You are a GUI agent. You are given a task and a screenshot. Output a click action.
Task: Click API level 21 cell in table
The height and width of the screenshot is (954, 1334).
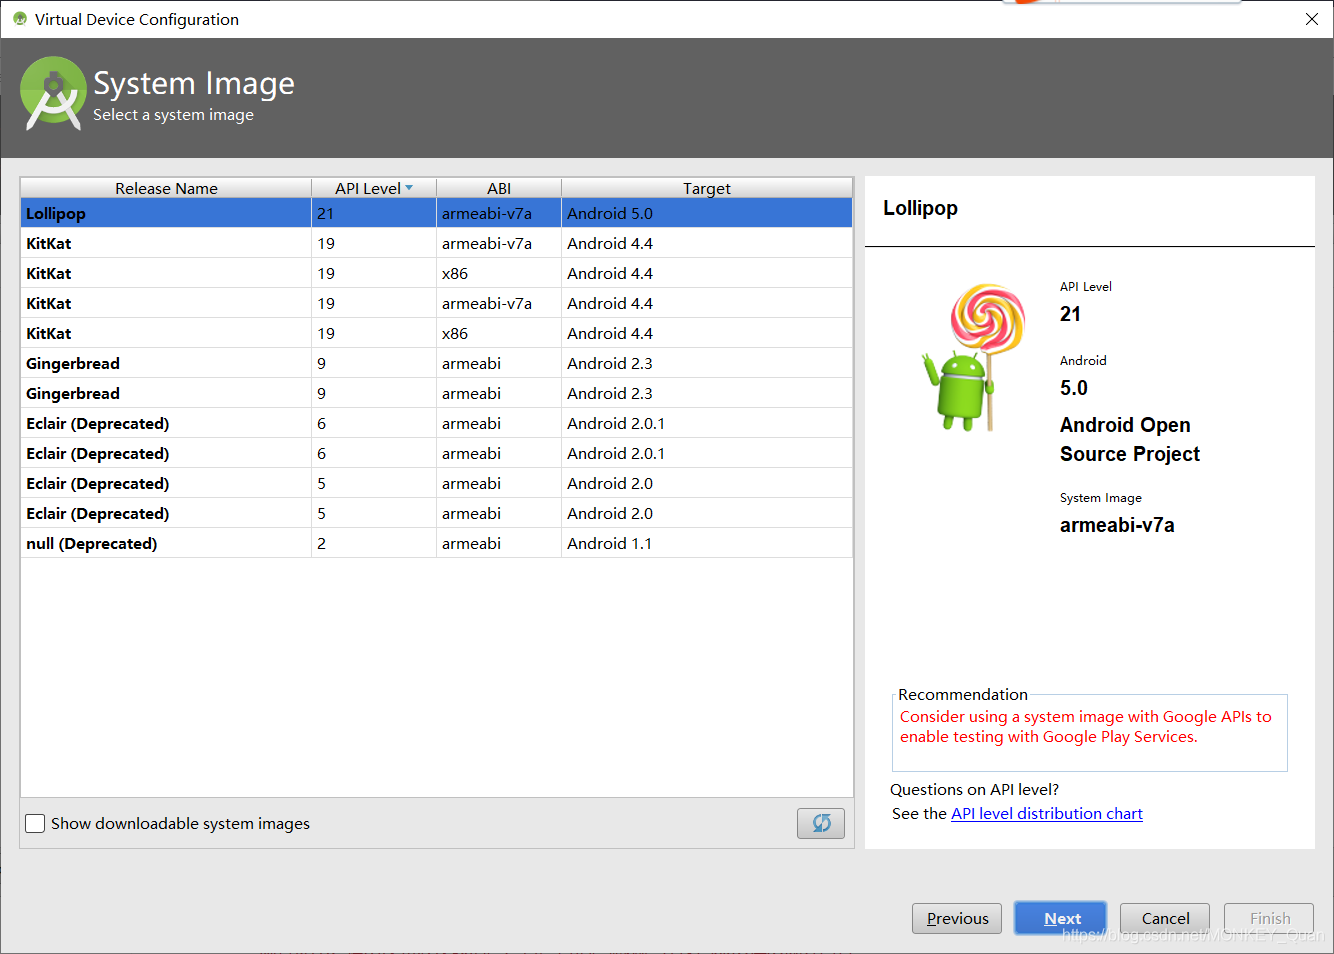point(374,213)
